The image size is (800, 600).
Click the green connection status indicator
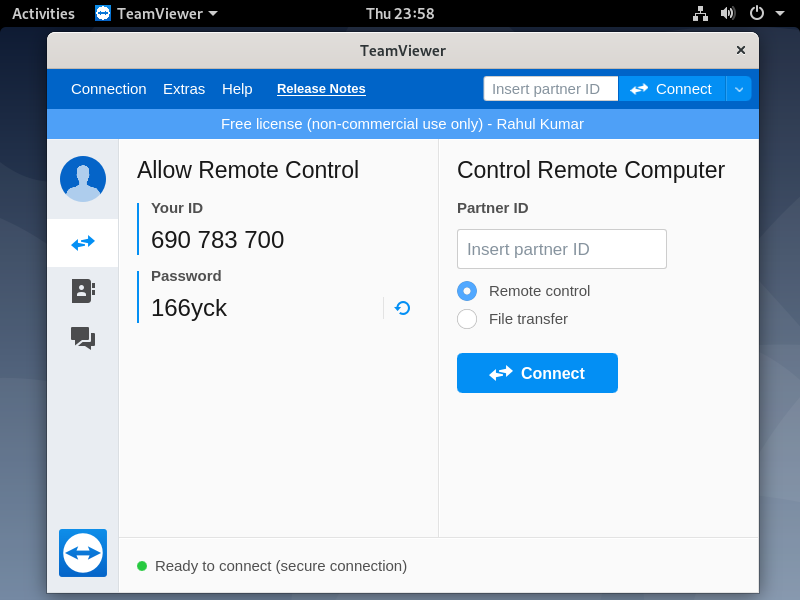(142, 566)
